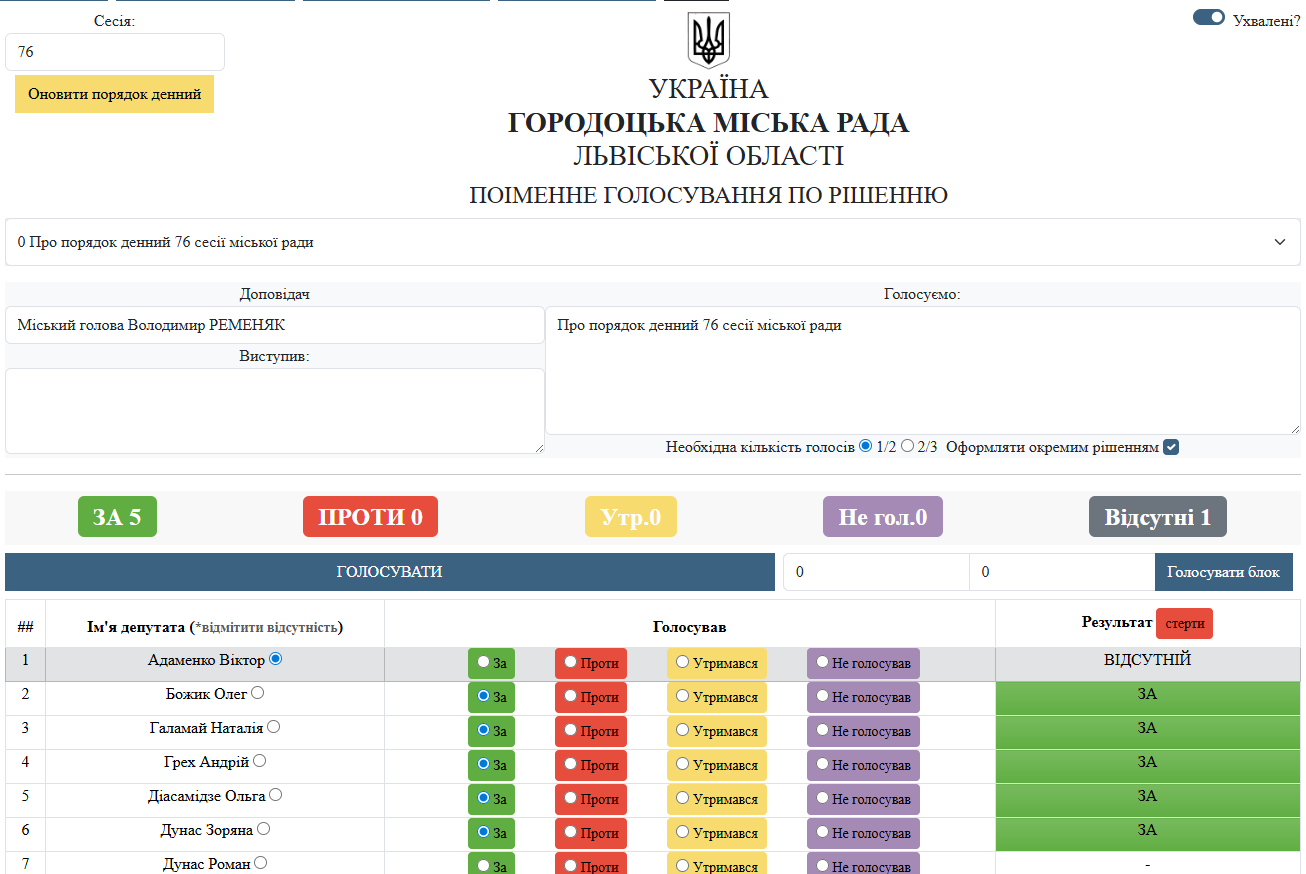Unmark absence for Адаменко Віктор

pyautogui.click(x=276, y=659)
